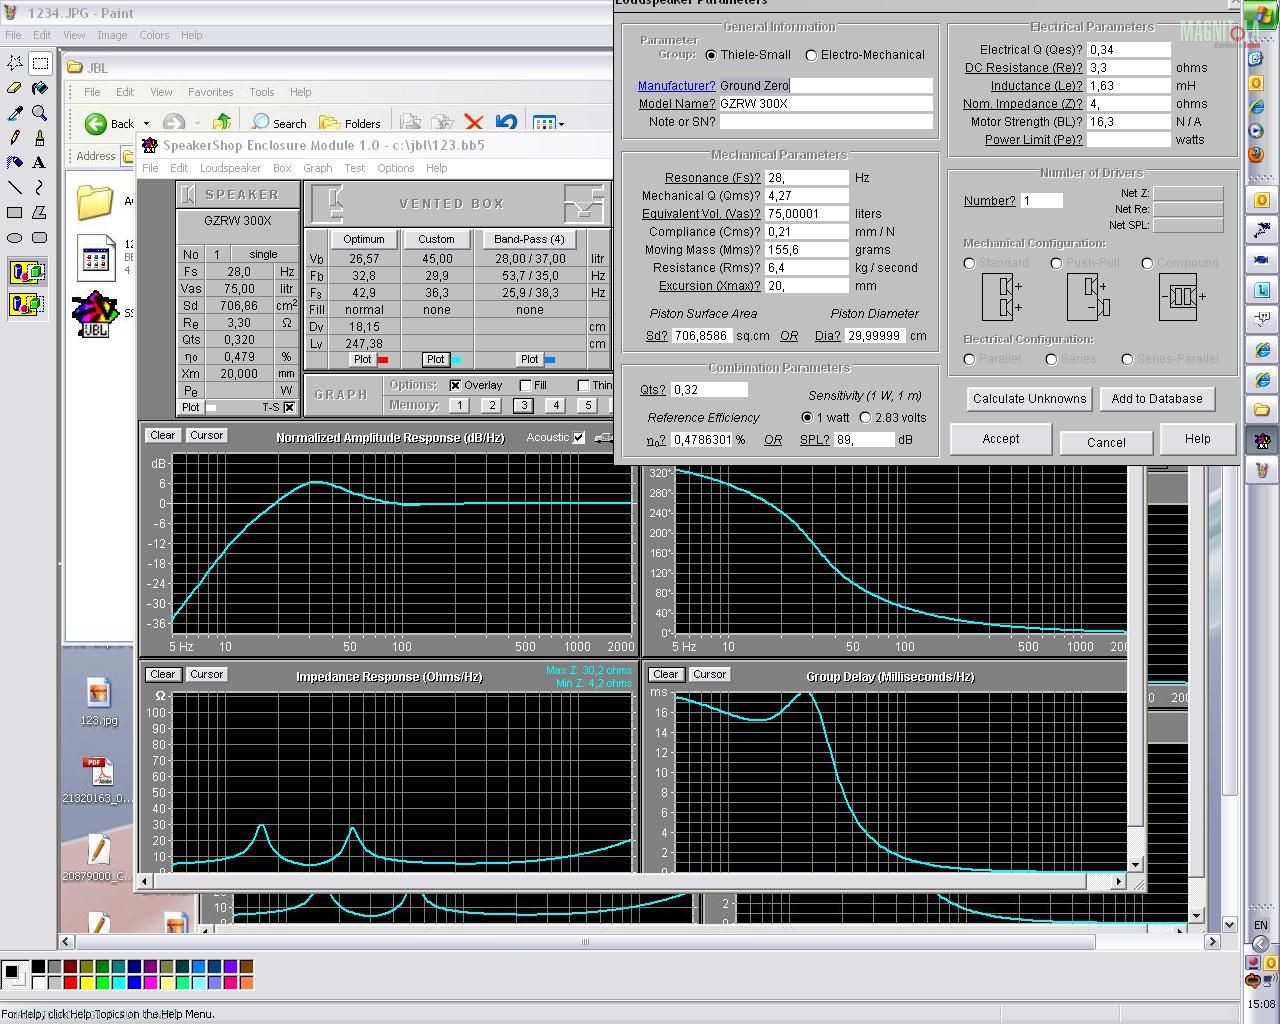The image size is (1280, 1024).
Task: Open Favorites menu in JBL window
Action: 210,91
